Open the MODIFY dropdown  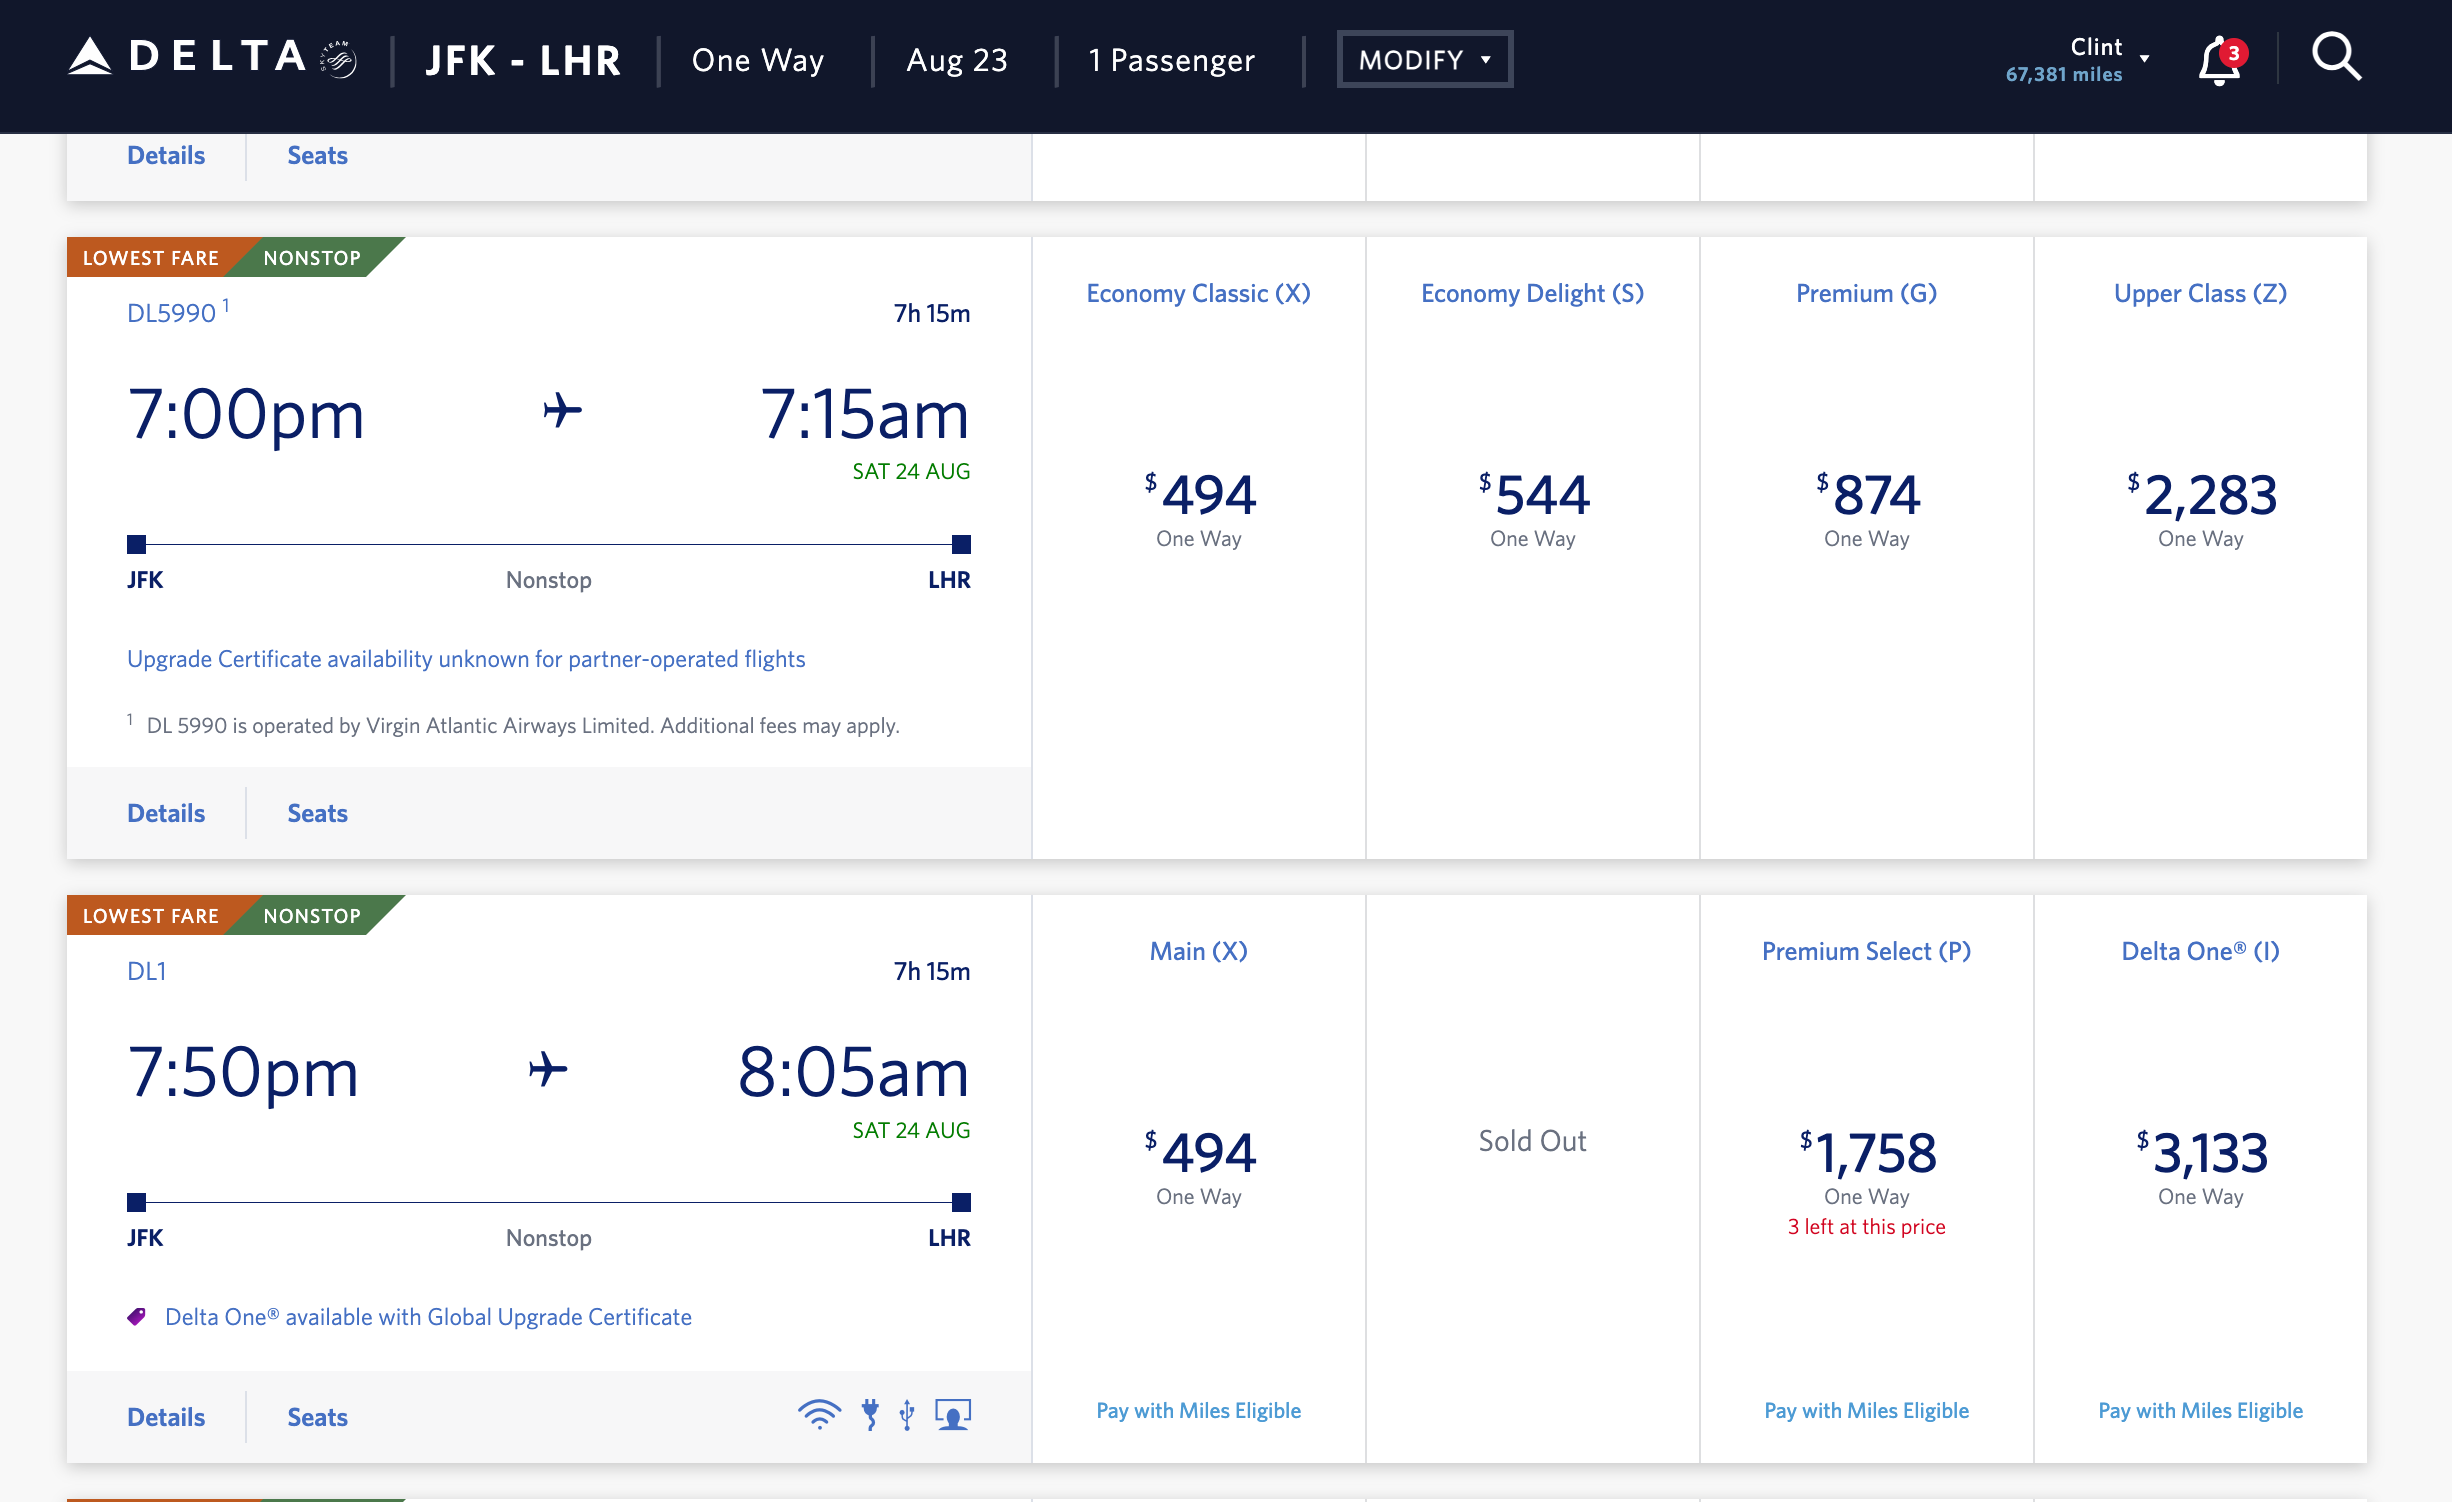[x=1424, y=58]
